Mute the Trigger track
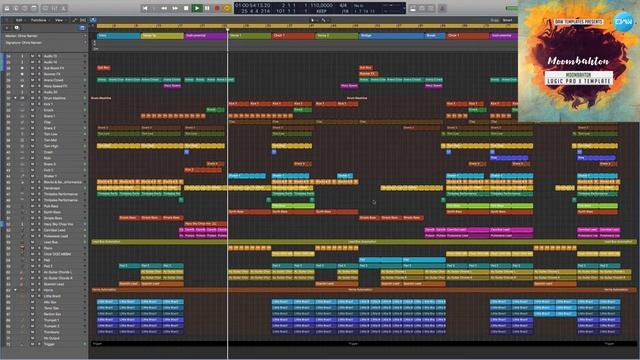 [33, 344]
